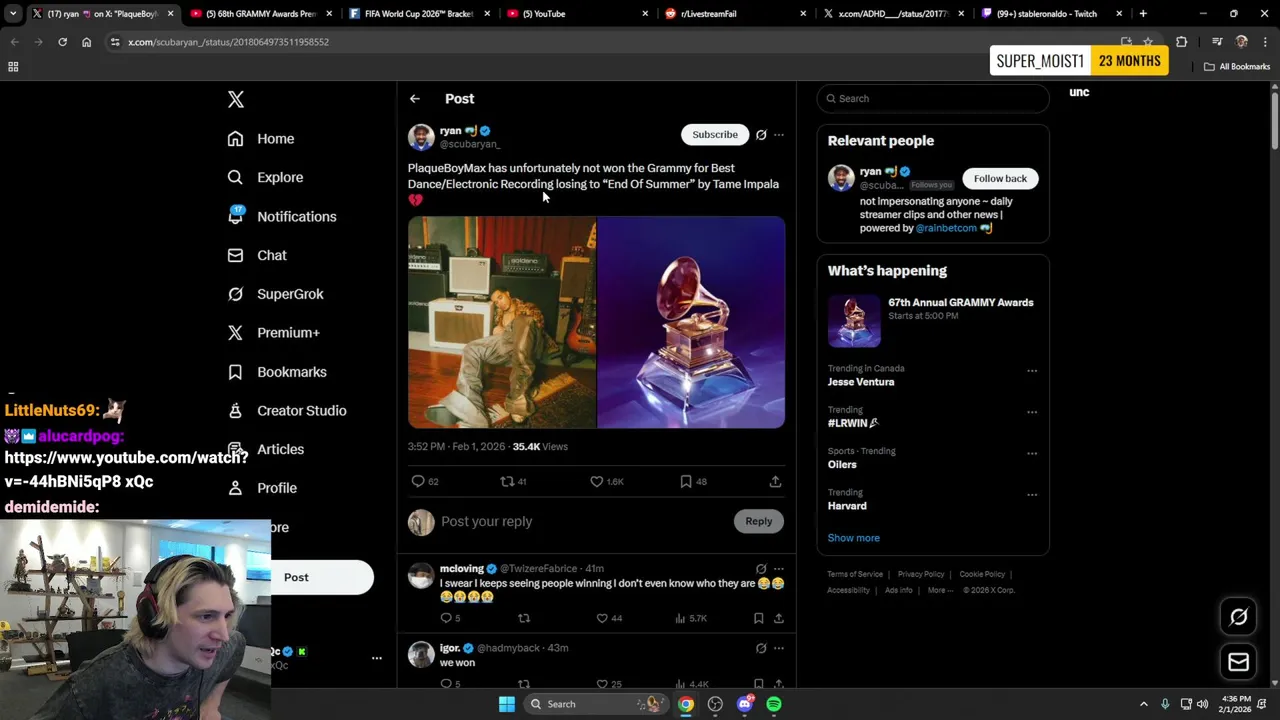This screenshot has width=1280, height=720.
Task: Bookmark the main post with 48 bookmarks
Action: pos(686,482)
